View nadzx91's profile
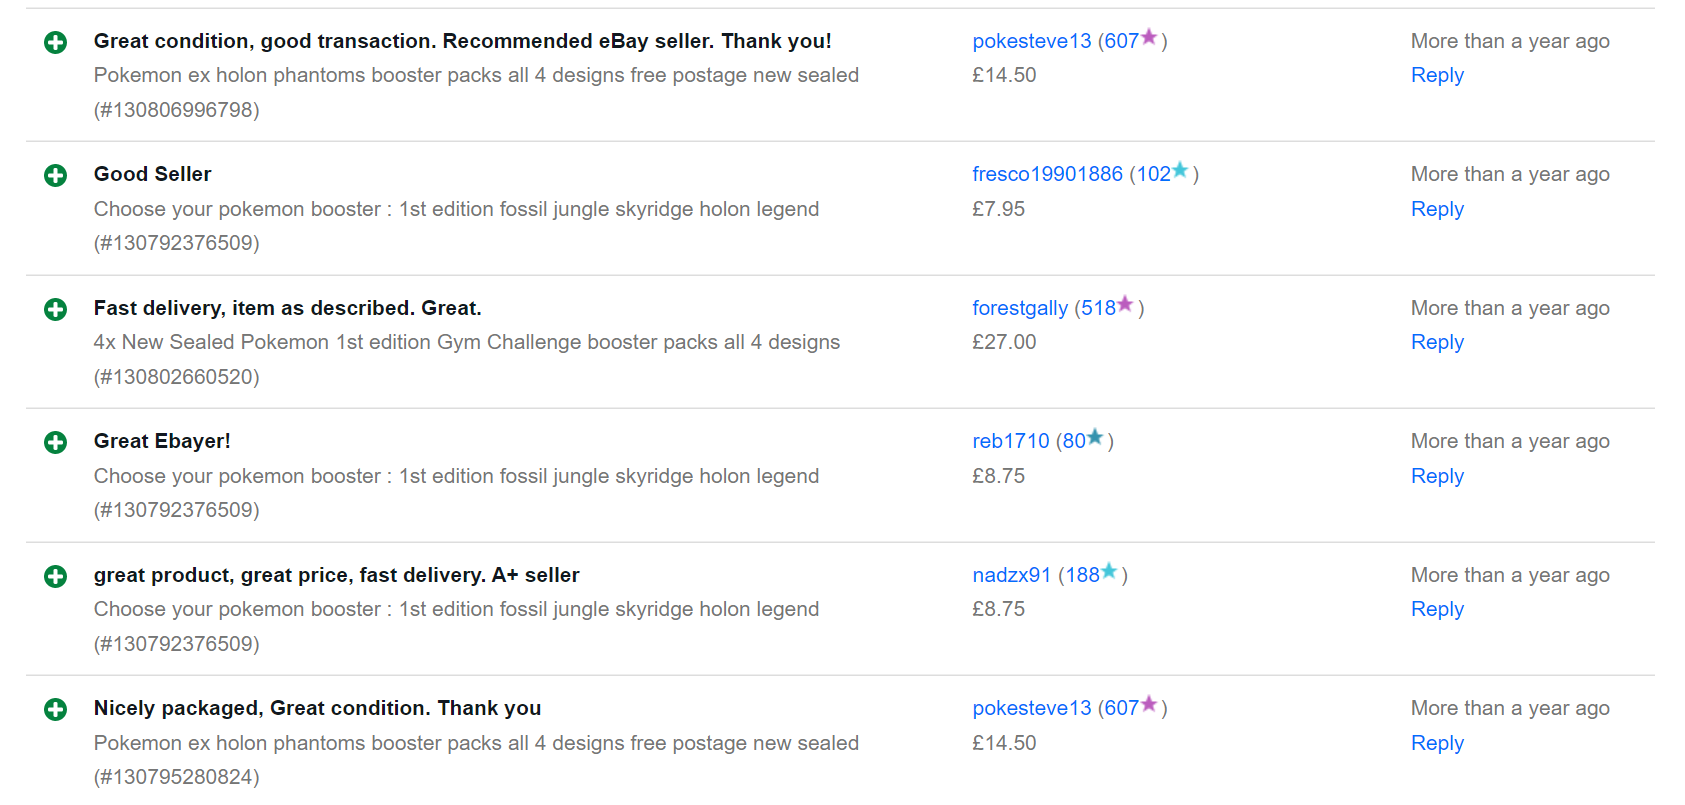 coord(1011,575)
